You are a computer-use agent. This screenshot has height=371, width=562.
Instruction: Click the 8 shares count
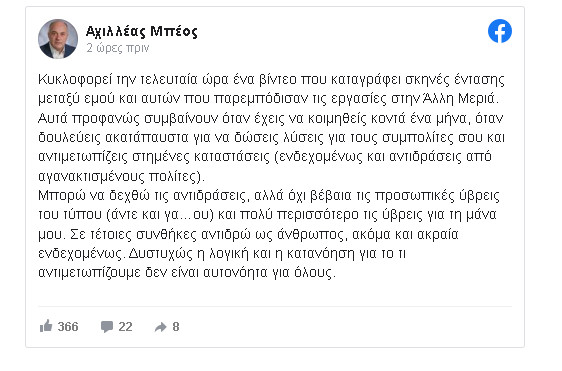coord(176,327)
